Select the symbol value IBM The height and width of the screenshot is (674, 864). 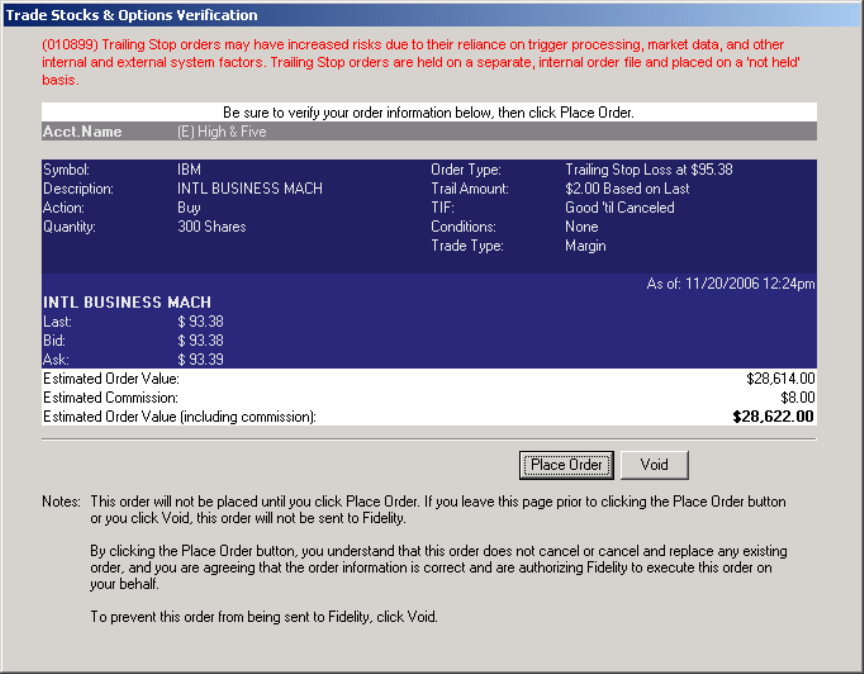(189, 170)
